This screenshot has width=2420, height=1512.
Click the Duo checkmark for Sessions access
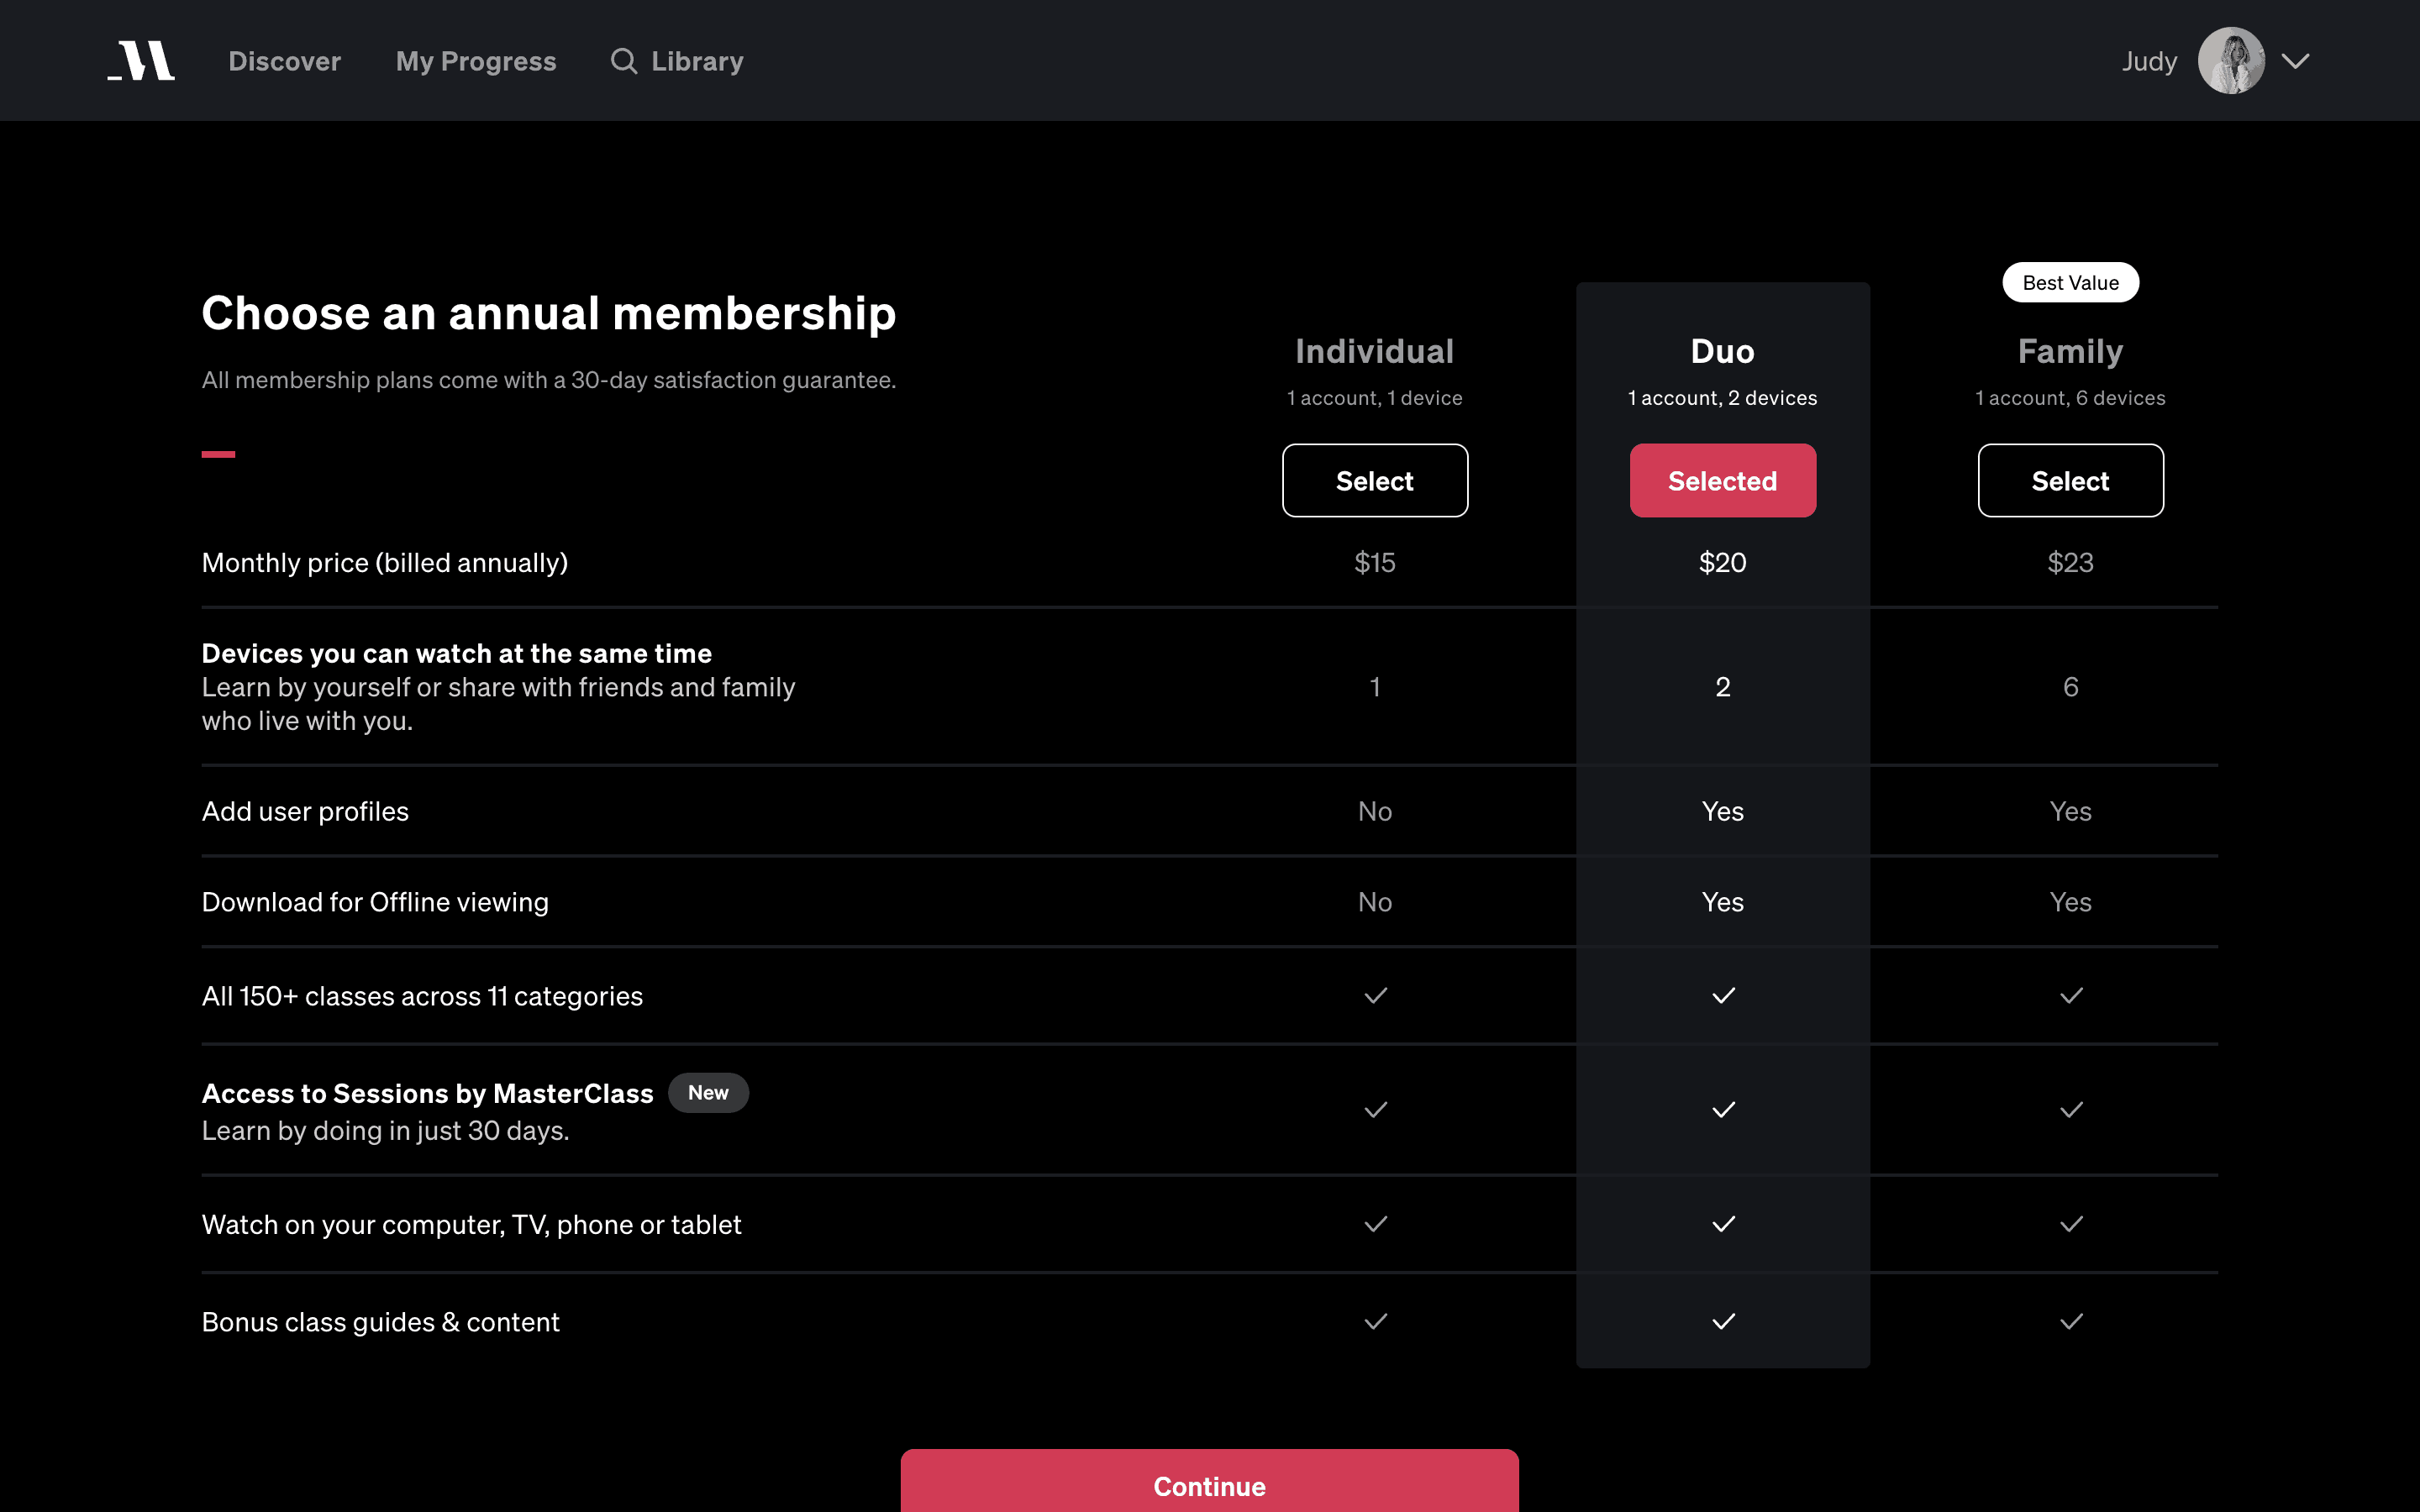[x=1723, y=1110]
